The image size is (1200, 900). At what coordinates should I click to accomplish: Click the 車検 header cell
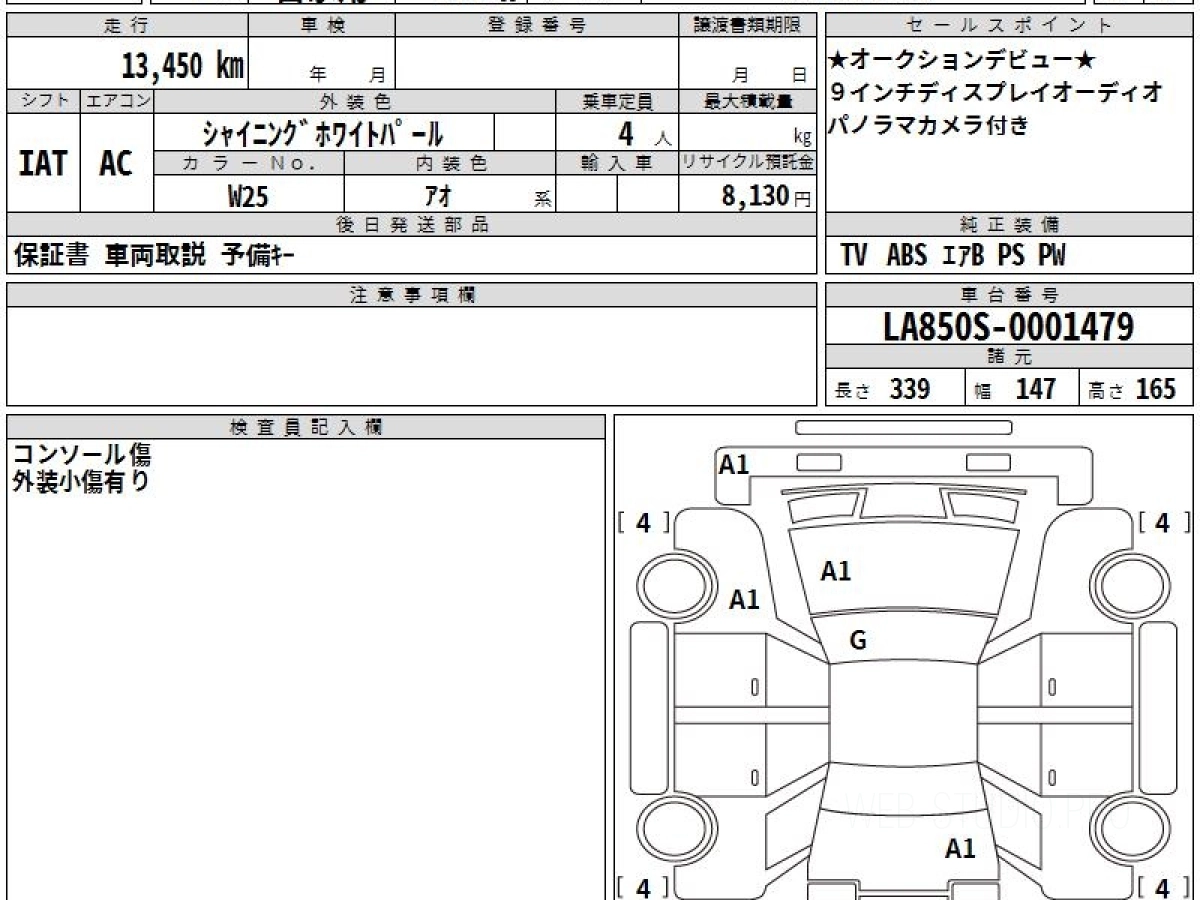(322, 26)
